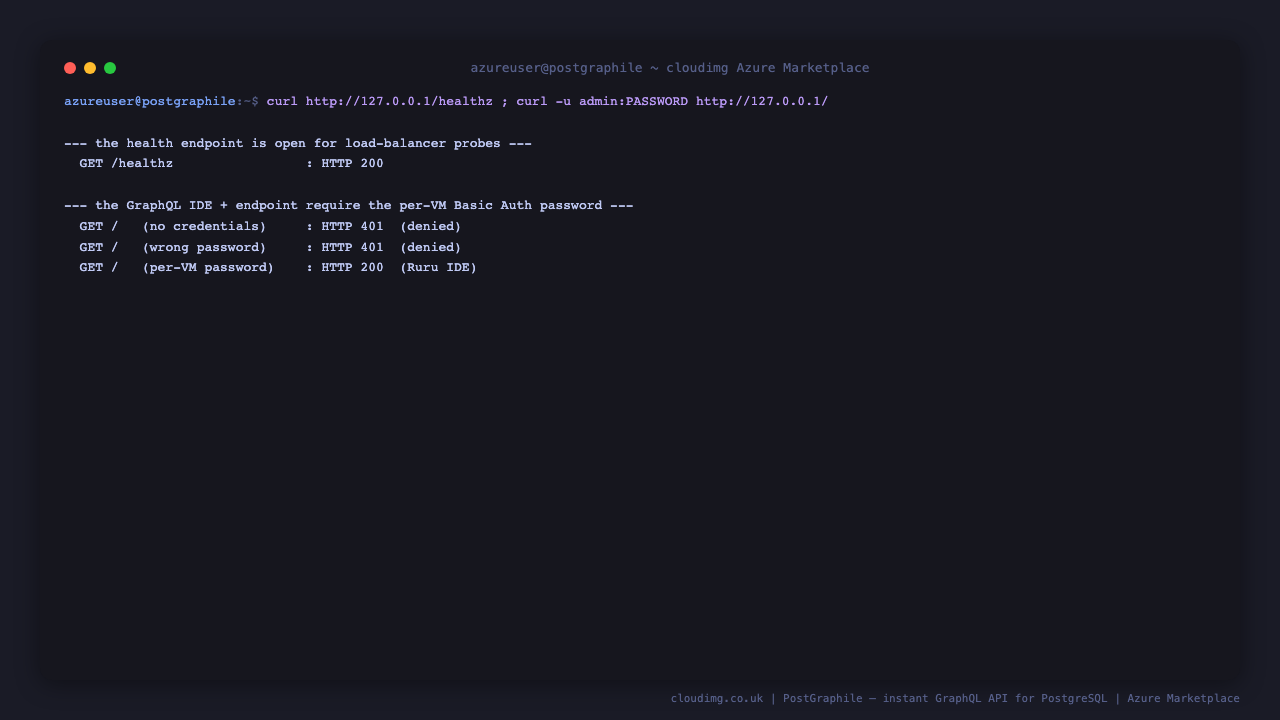Click the '(Ruru IDE)' text

439,268
